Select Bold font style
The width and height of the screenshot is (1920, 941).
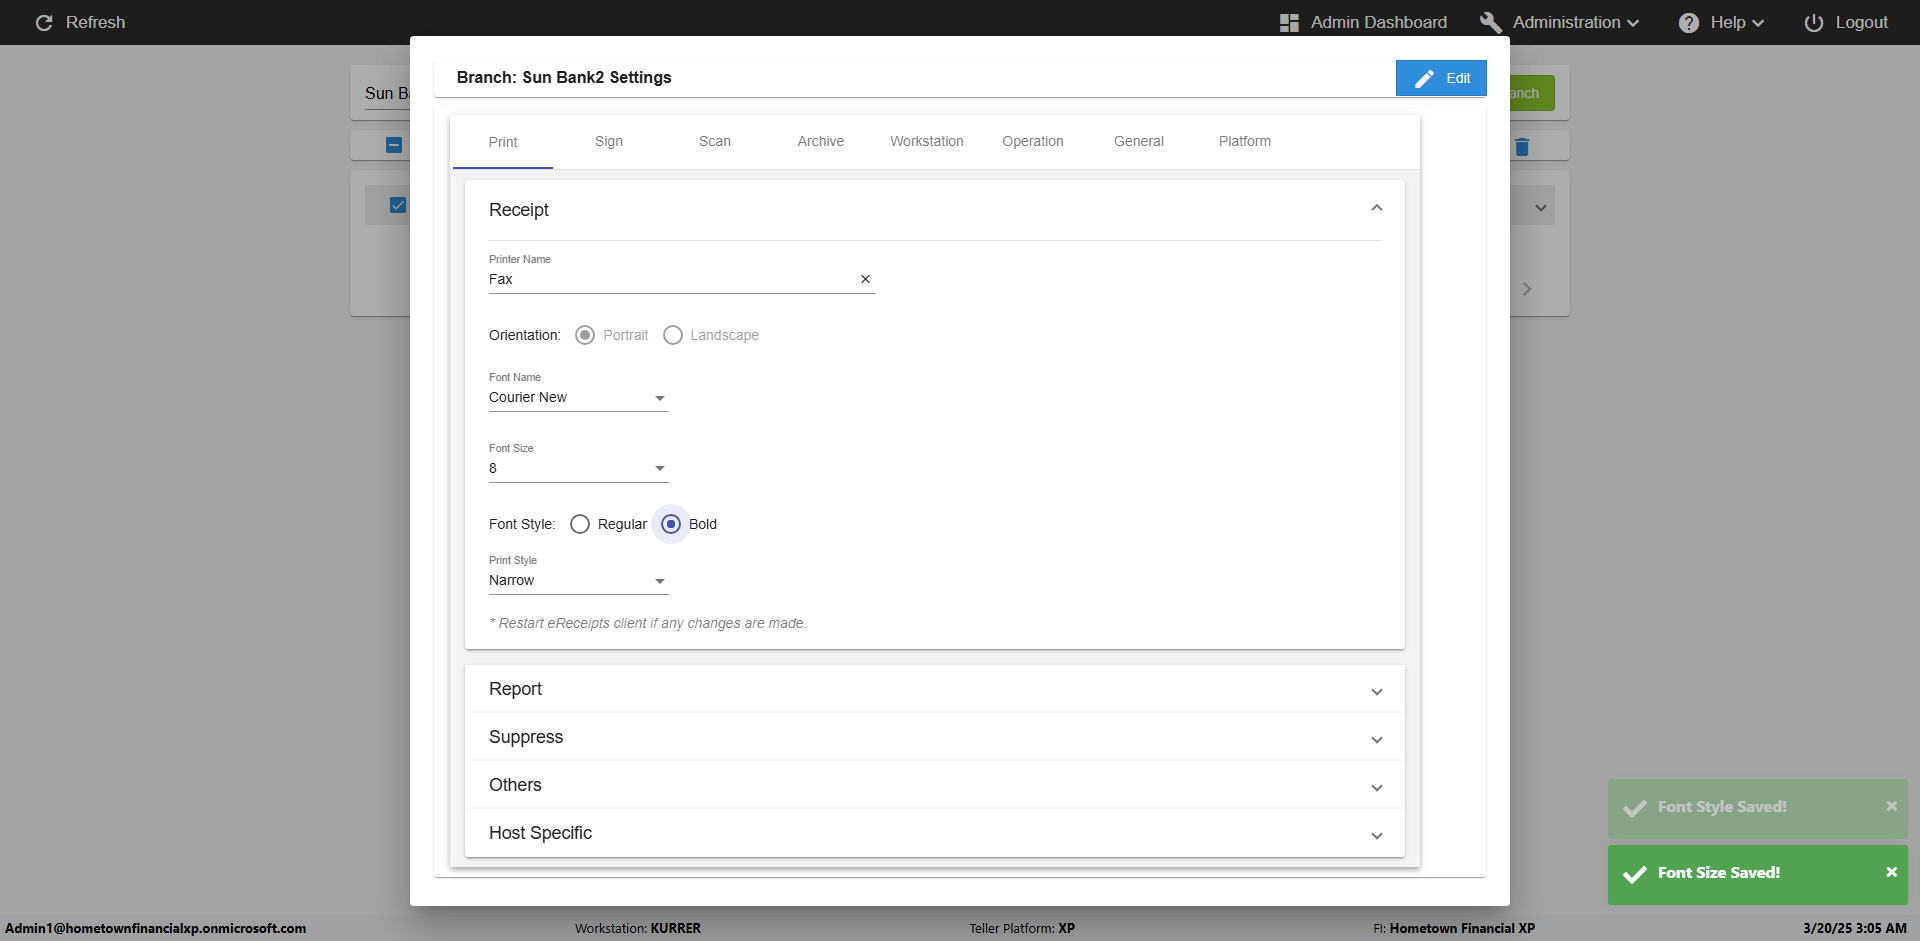671,524
